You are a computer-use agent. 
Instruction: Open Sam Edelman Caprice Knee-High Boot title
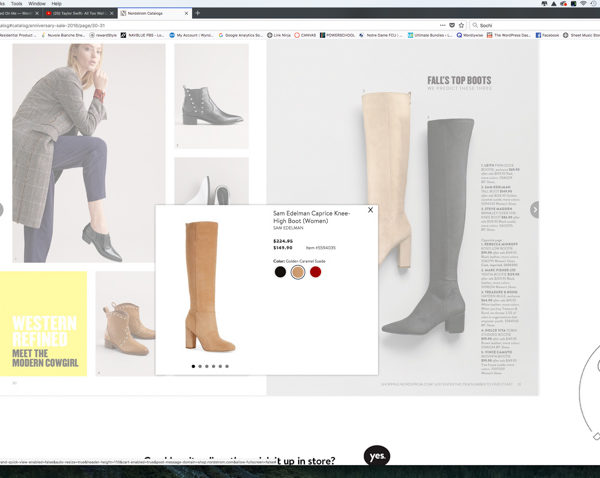tap(311, 217)
